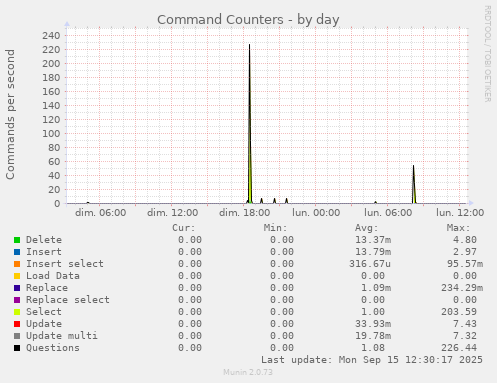The height and width of the screenshot is (383, 497).
Task: Click the Delete max value 4.80
Action: (x=465, y=240)
